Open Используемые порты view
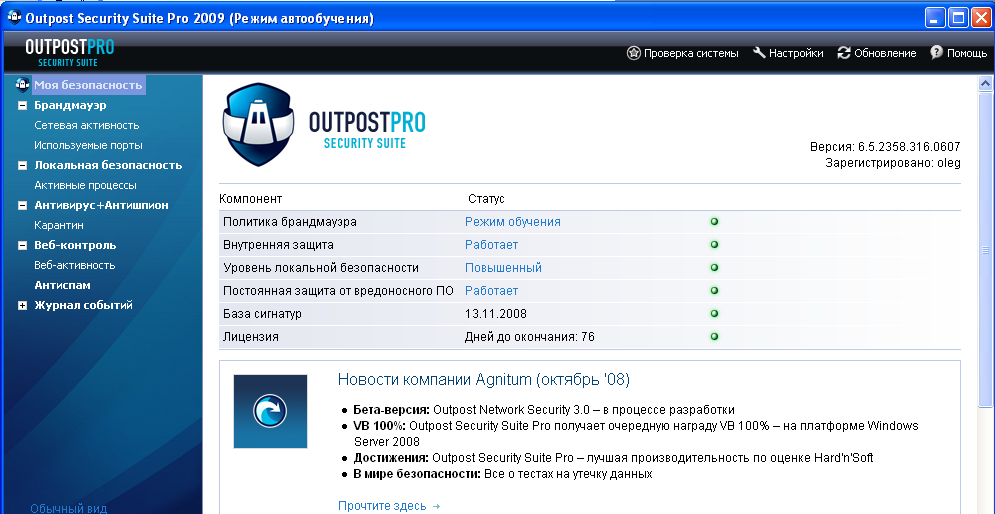The image size is (995, 514). point(88,145)
